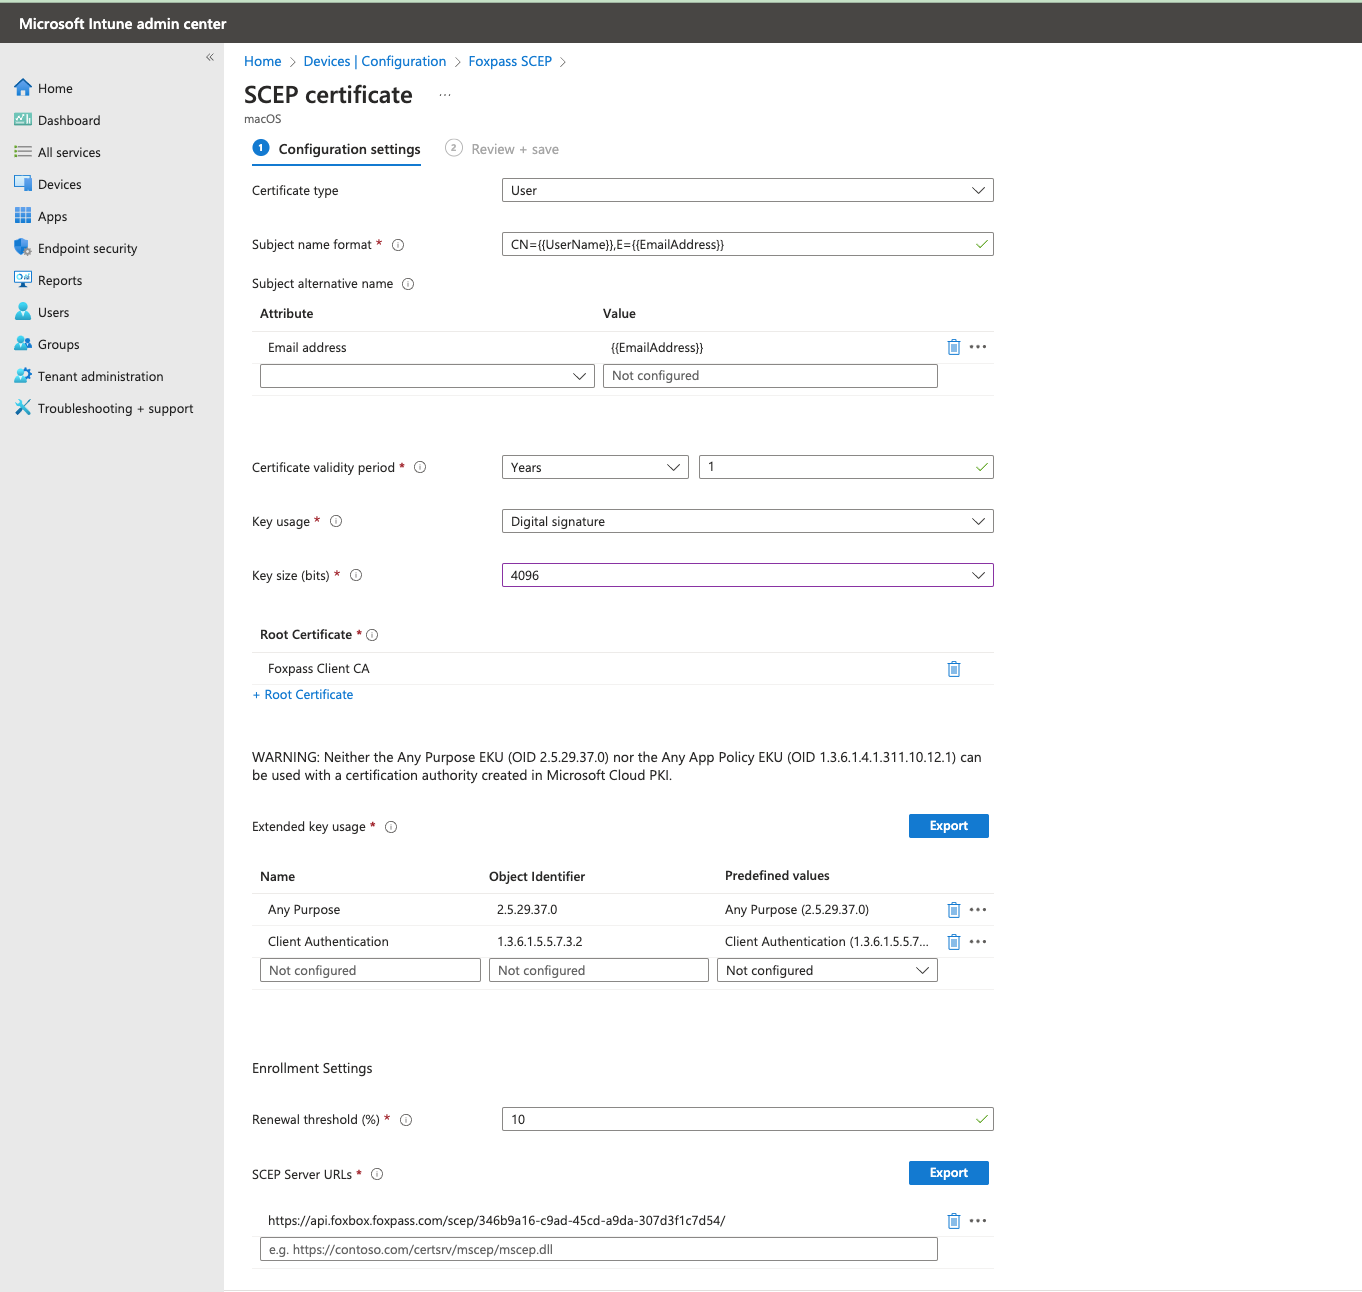Show info tooltip for Renewal threshold

point(406,1120)
